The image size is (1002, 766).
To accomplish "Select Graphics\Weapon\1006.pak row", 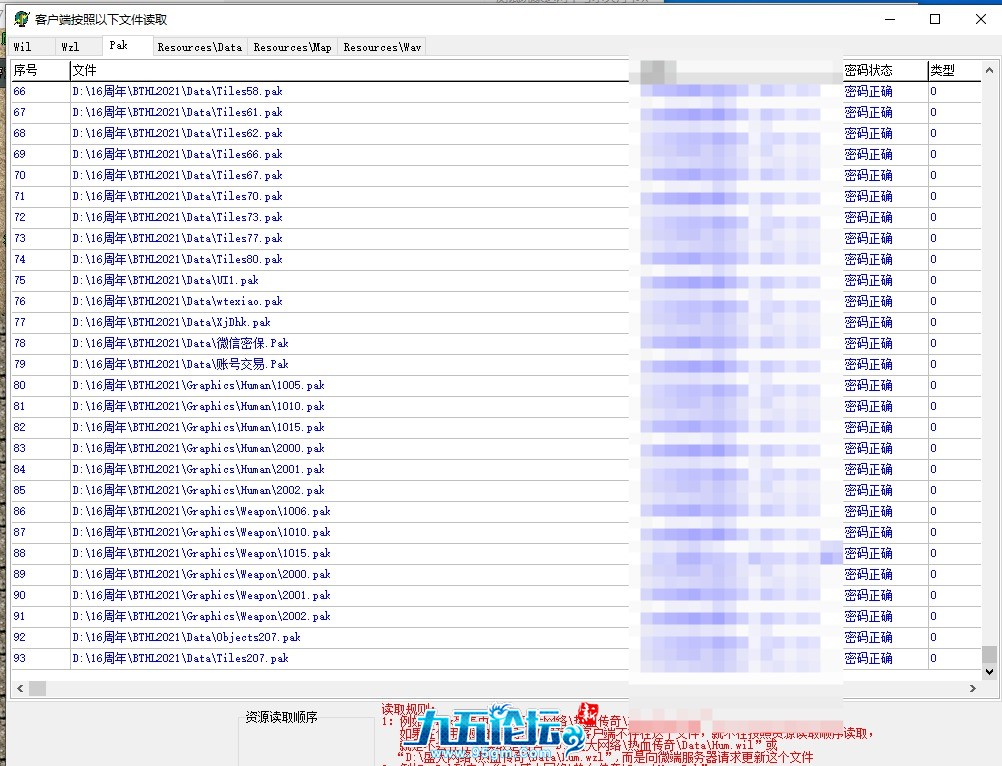I will pyautogui.click(x=496, y=512).
